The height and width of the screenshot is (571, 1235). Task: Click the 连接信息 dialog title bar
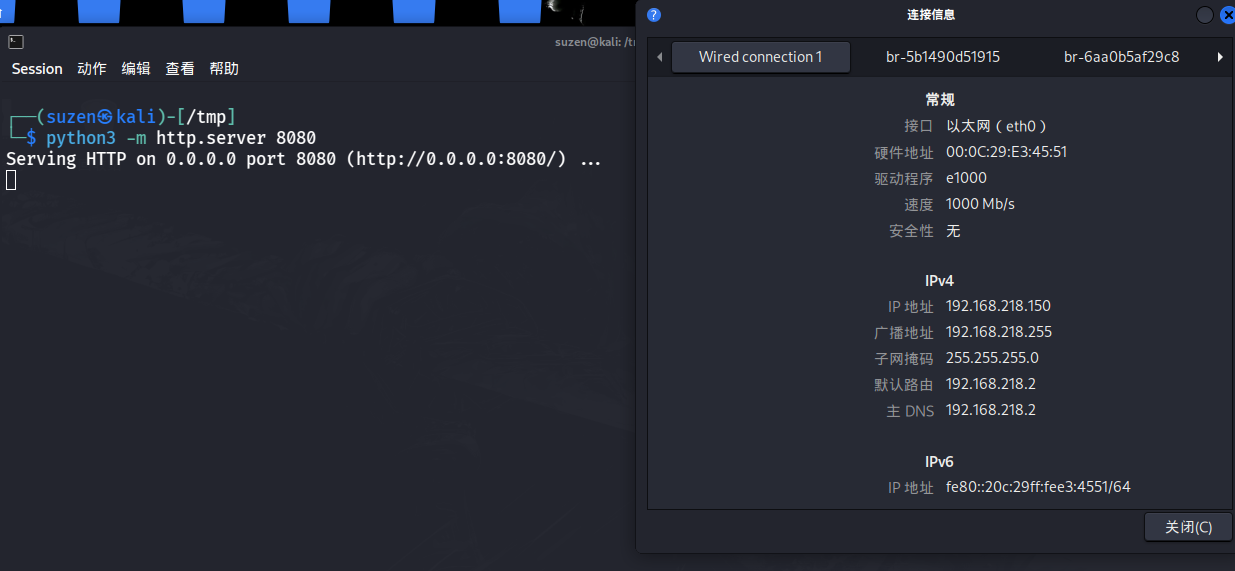(930, 15)
